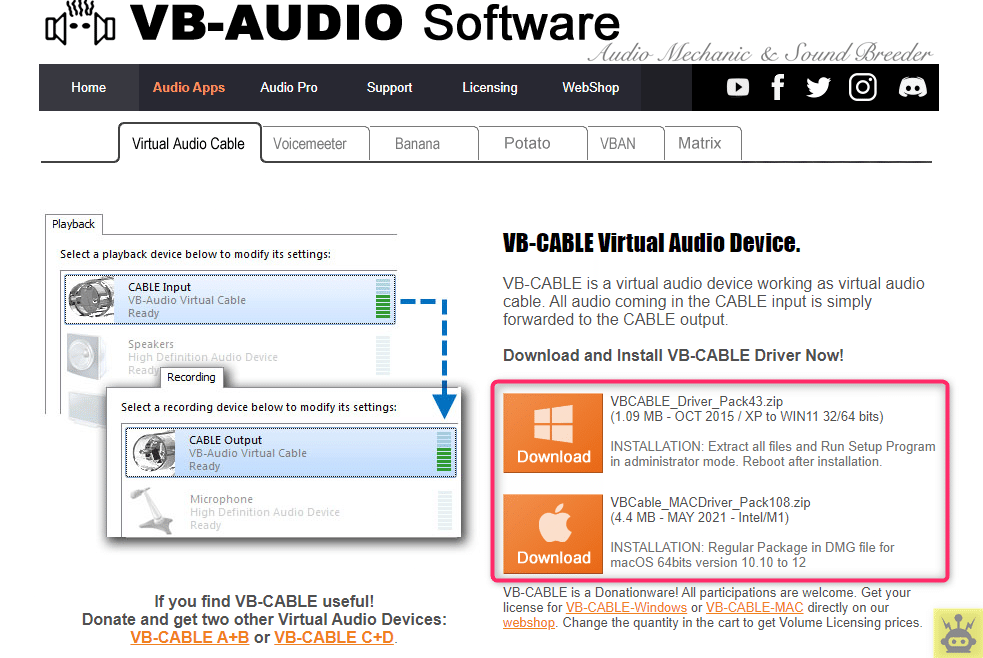Select the Virtual Audio Cable tab
Image resolution: width=983 pixels, height=658 pixels.
point(189,144)
